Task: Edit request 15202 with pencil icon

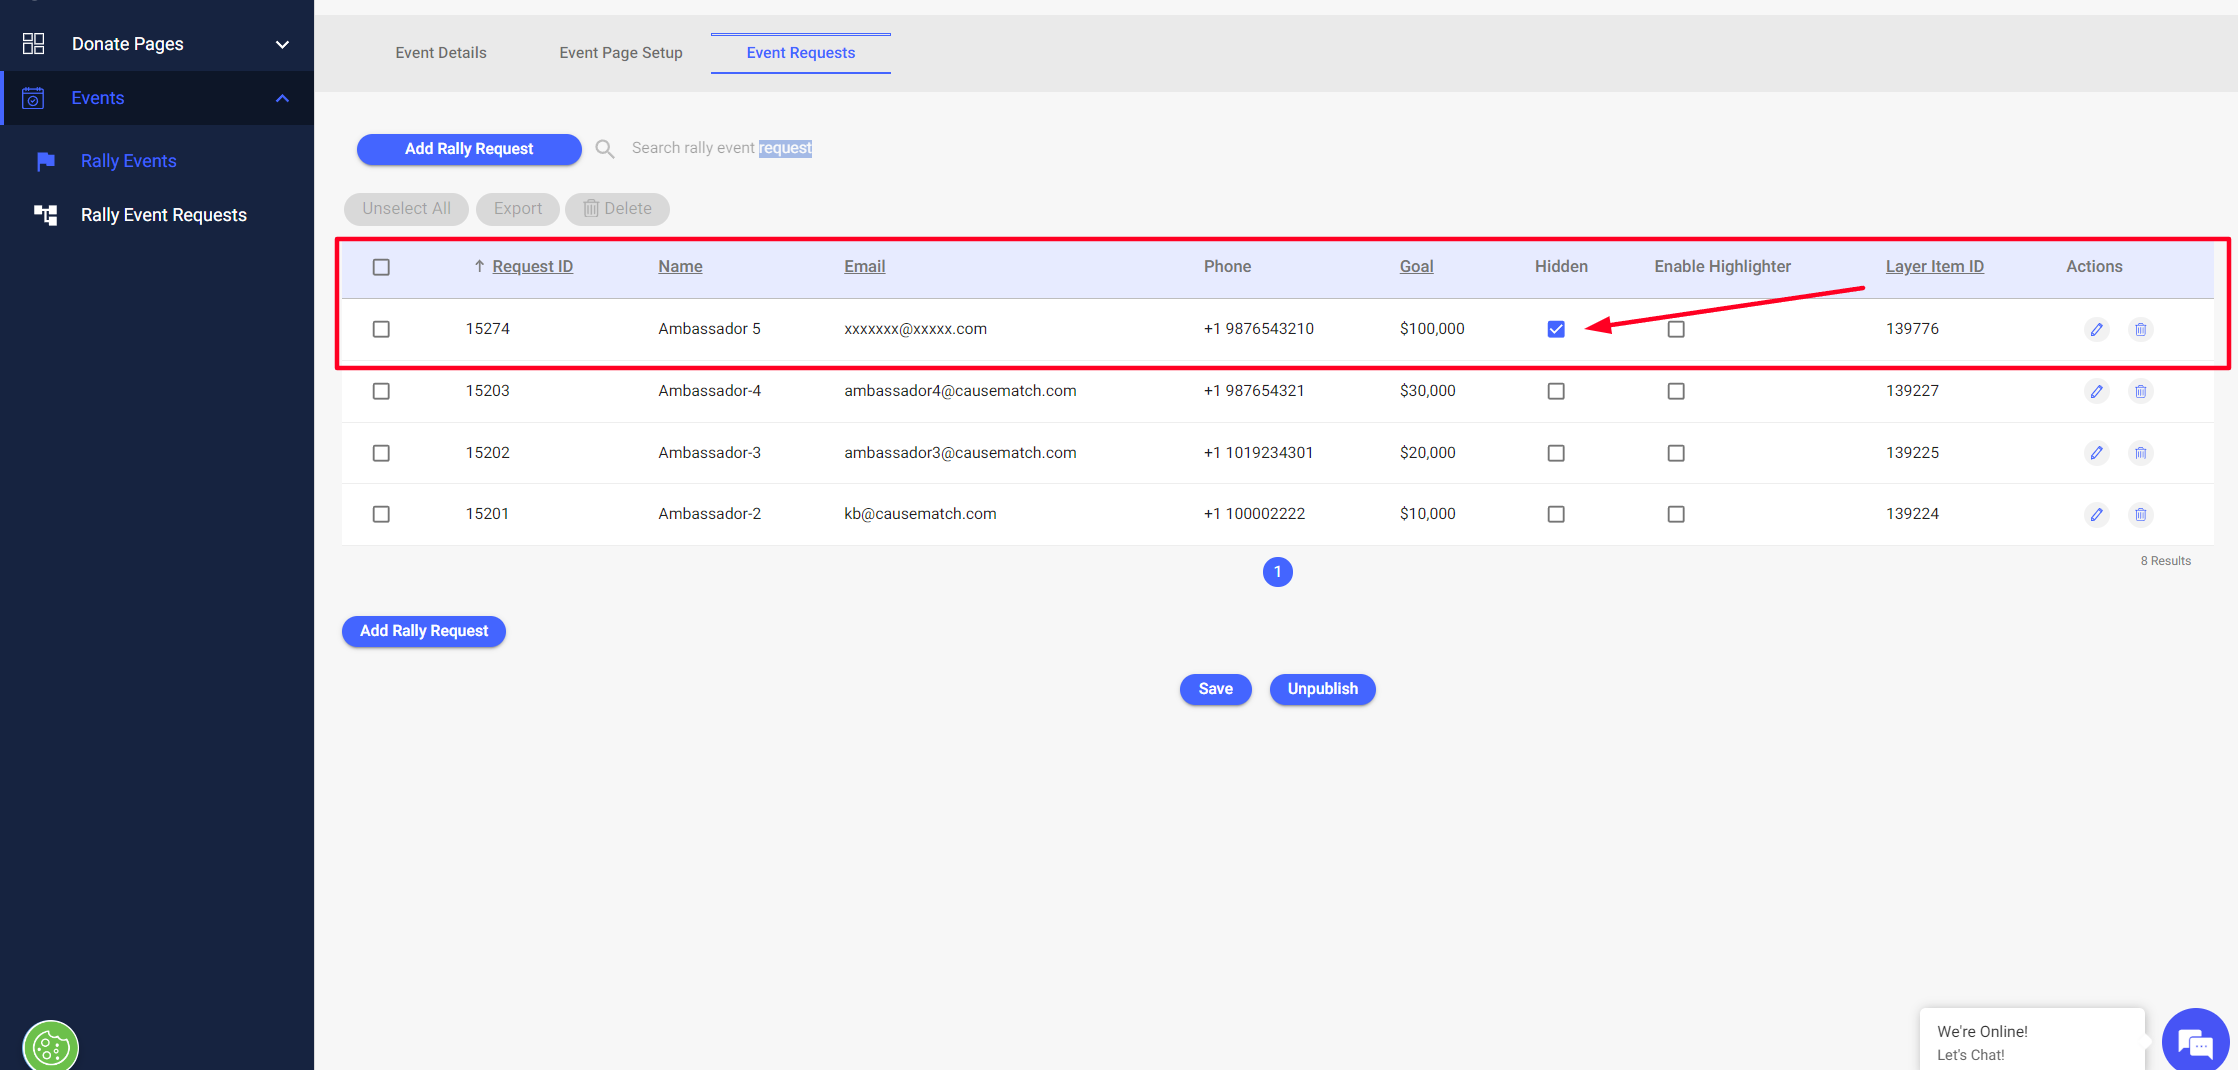Action: [x=2097, y=453]
